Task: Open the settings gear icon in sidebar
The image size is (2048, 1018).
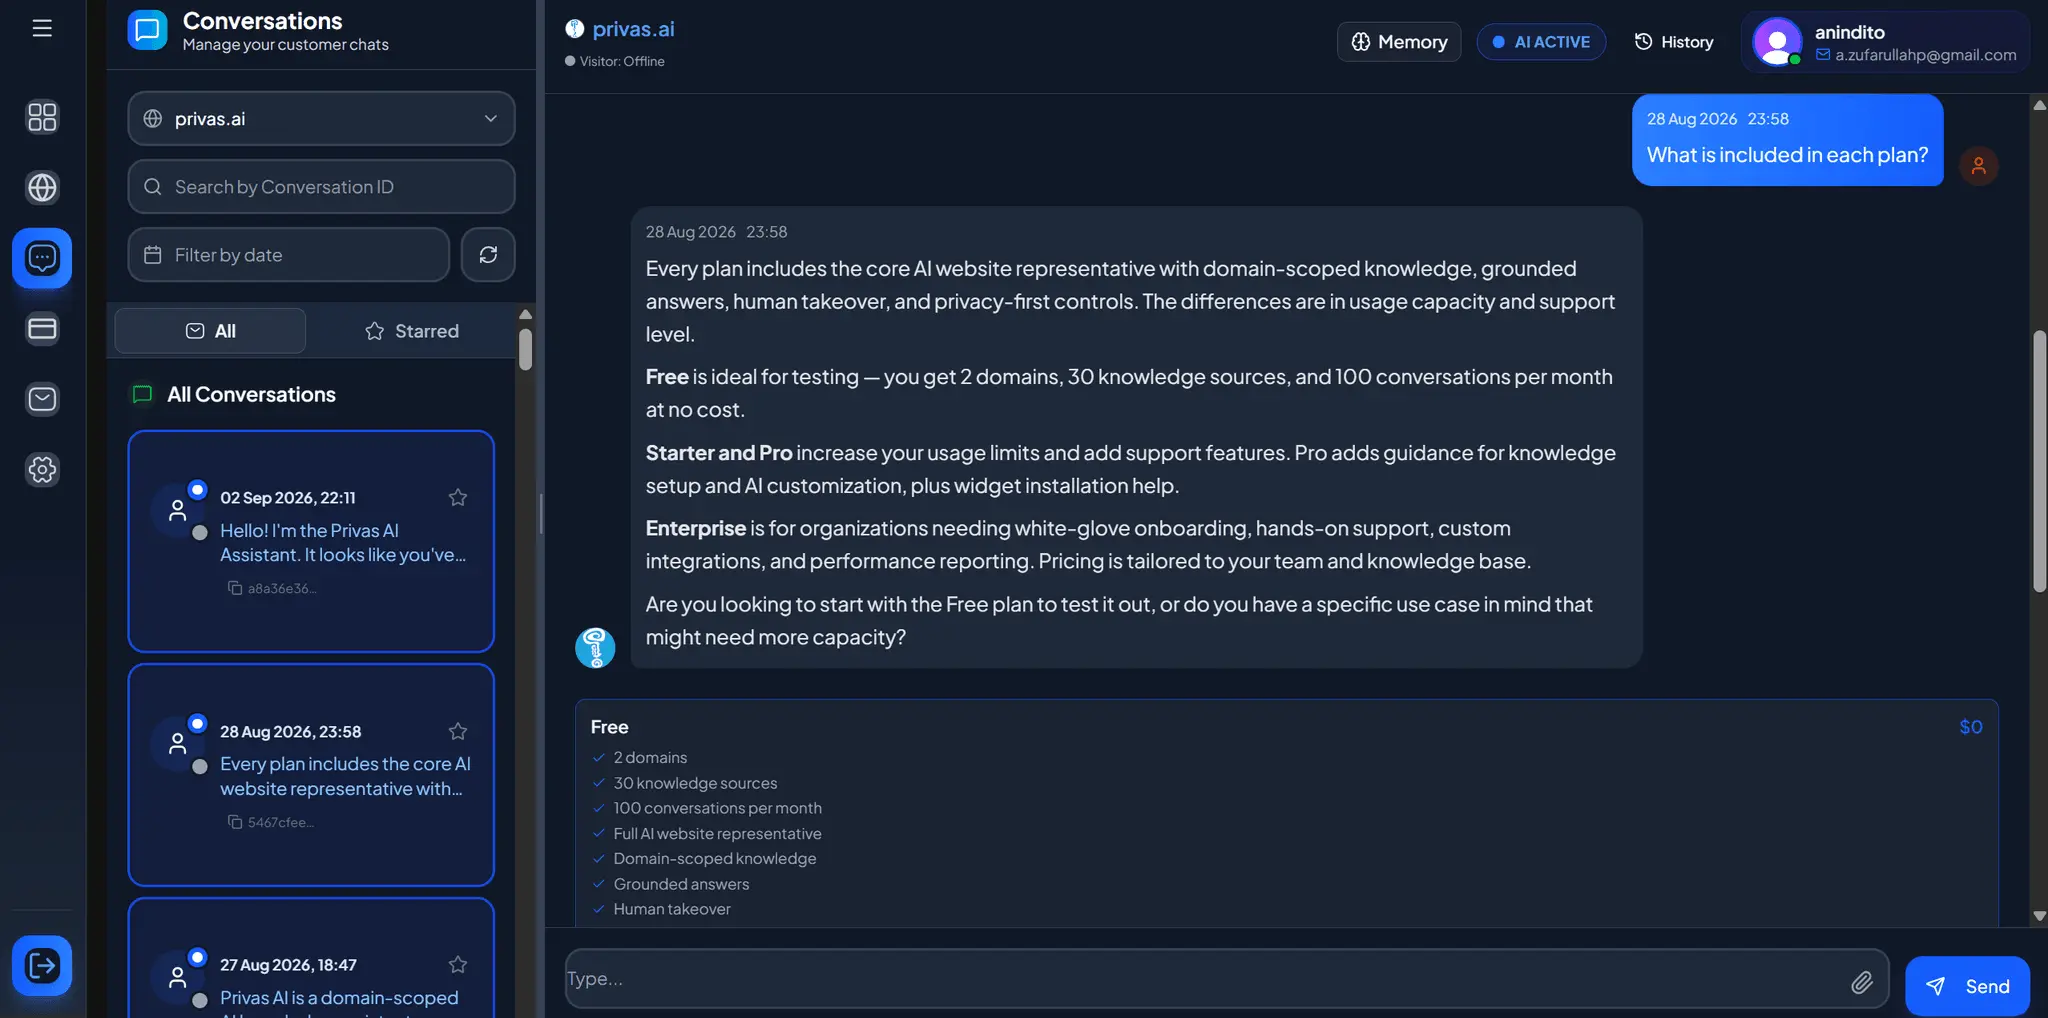Action: [42, 470]
